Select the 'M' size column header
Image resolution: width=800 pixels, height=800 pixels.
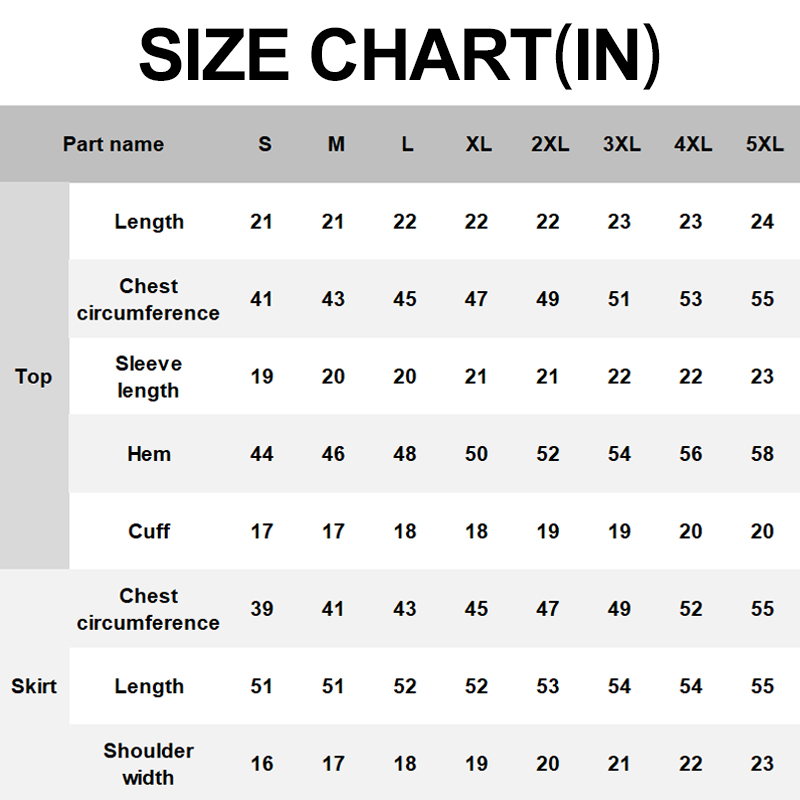336,144
